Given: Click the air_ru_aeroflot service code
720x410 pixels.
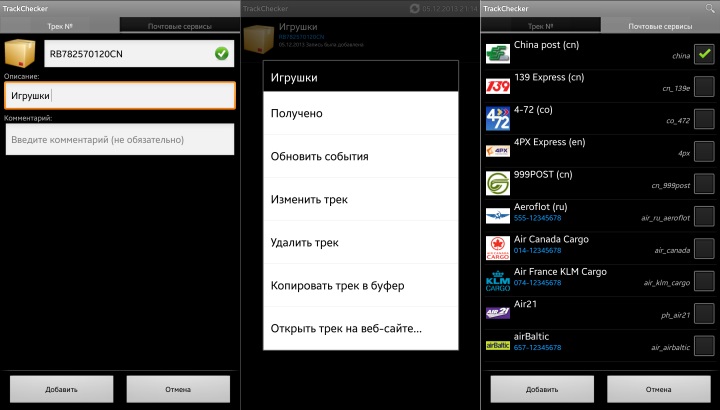Looking at the screenshot, I should point(665,218).
